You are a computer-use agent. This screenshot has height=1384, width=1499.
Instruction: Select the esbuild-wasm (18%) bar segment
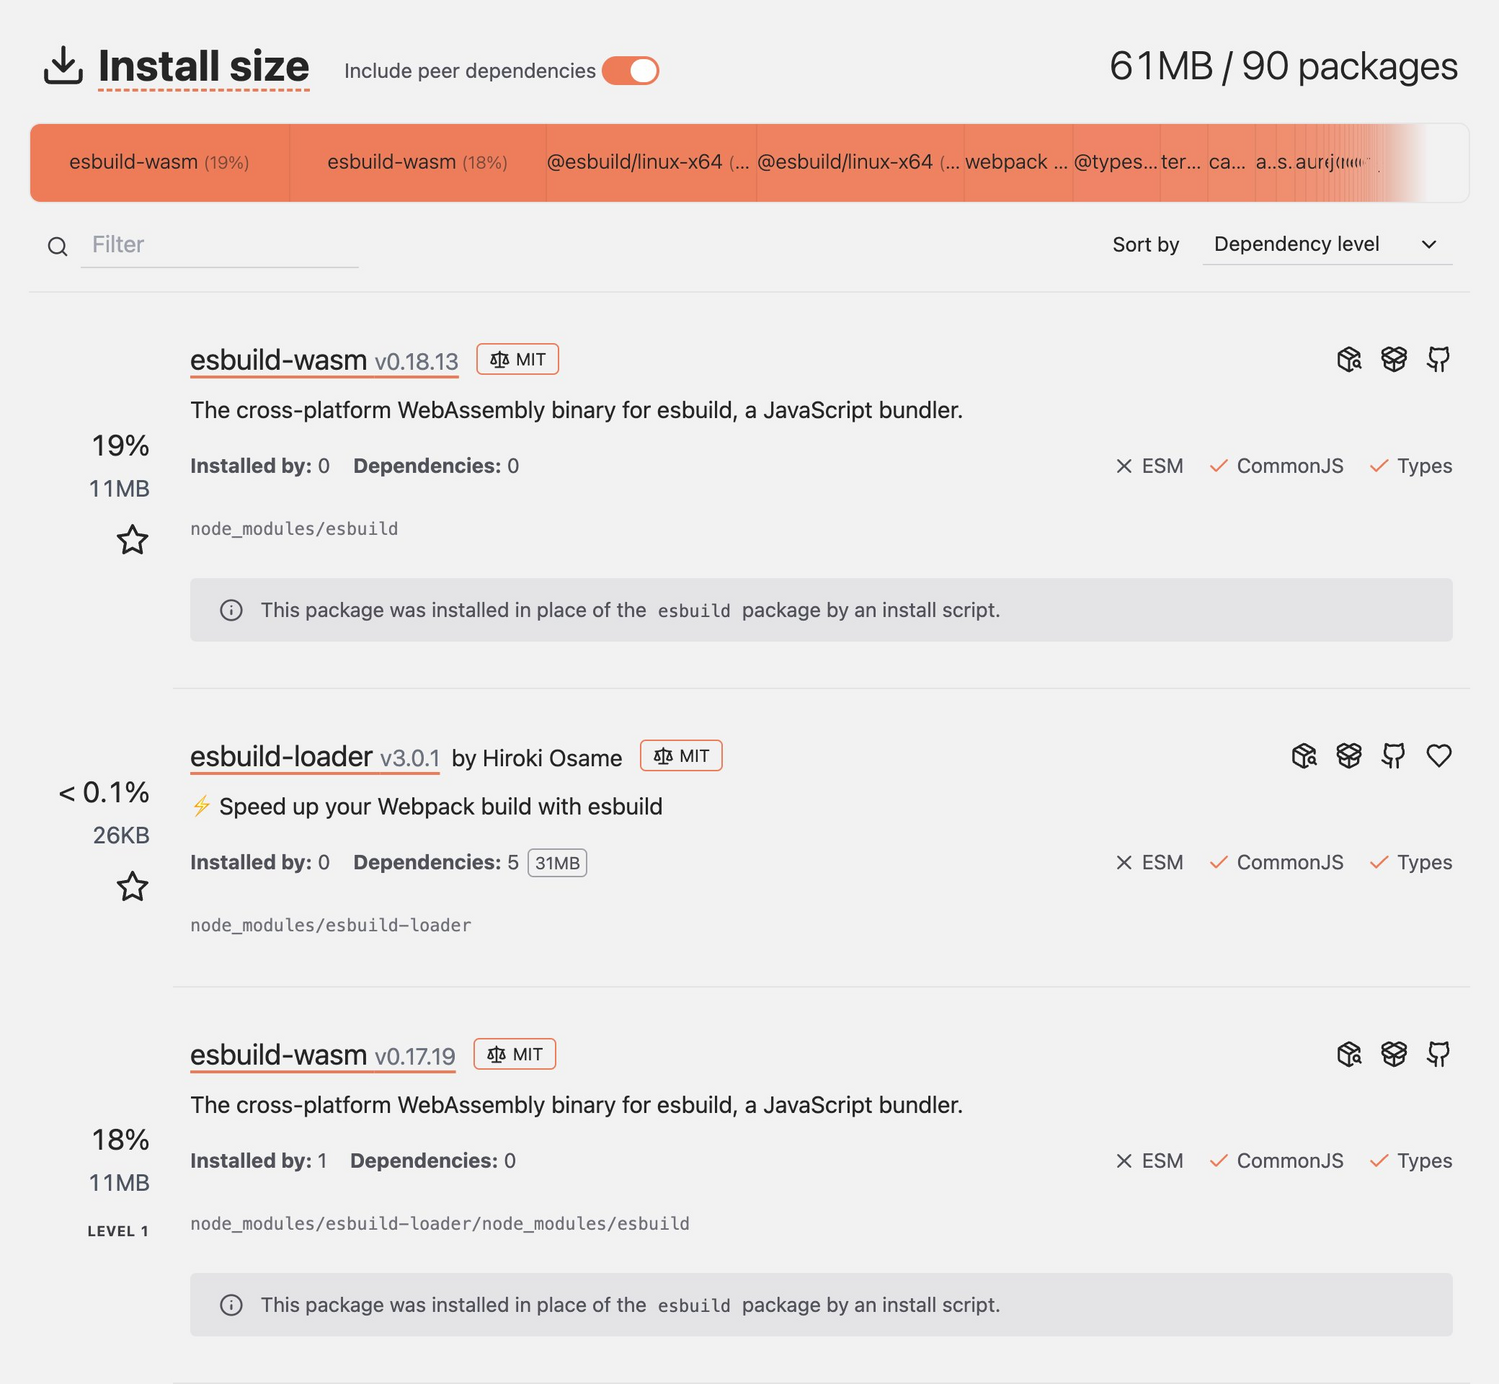(418, 162)
